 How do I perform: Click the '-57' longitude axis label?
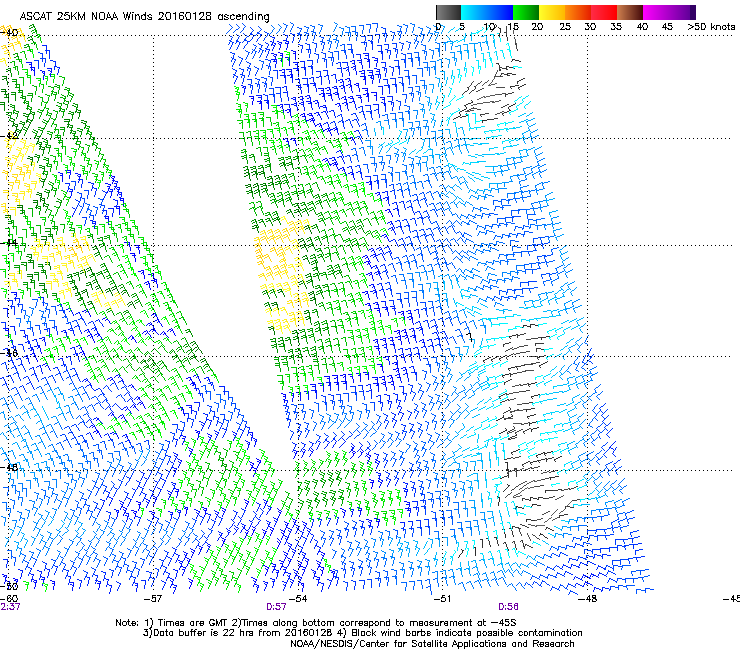coord(152,599)
